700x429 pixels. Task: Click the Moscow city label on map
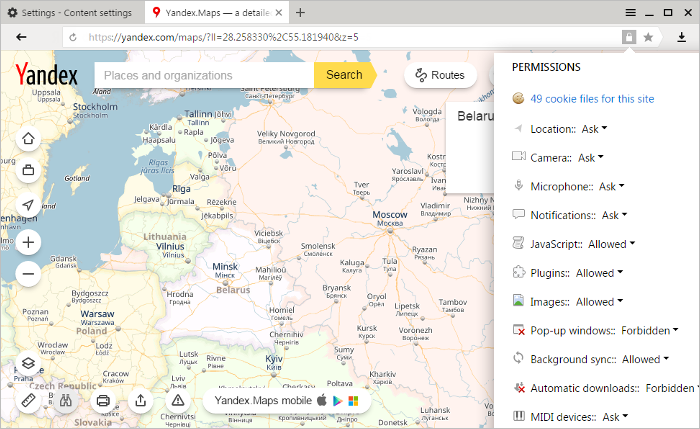point(390,214)
